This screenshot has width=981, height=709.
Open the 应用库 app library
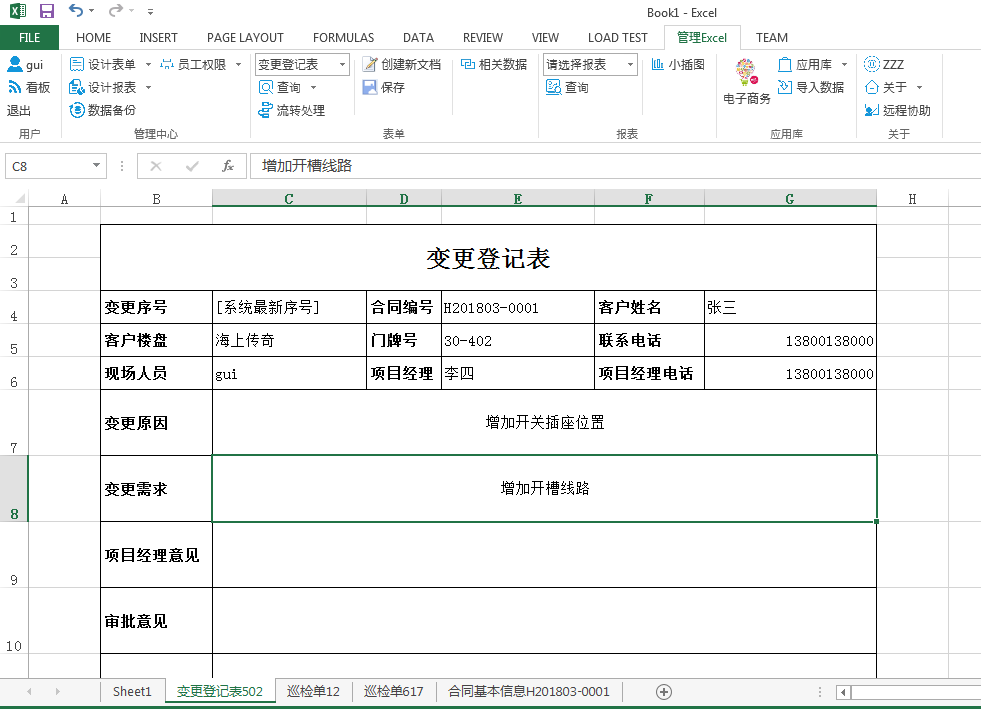805,64
